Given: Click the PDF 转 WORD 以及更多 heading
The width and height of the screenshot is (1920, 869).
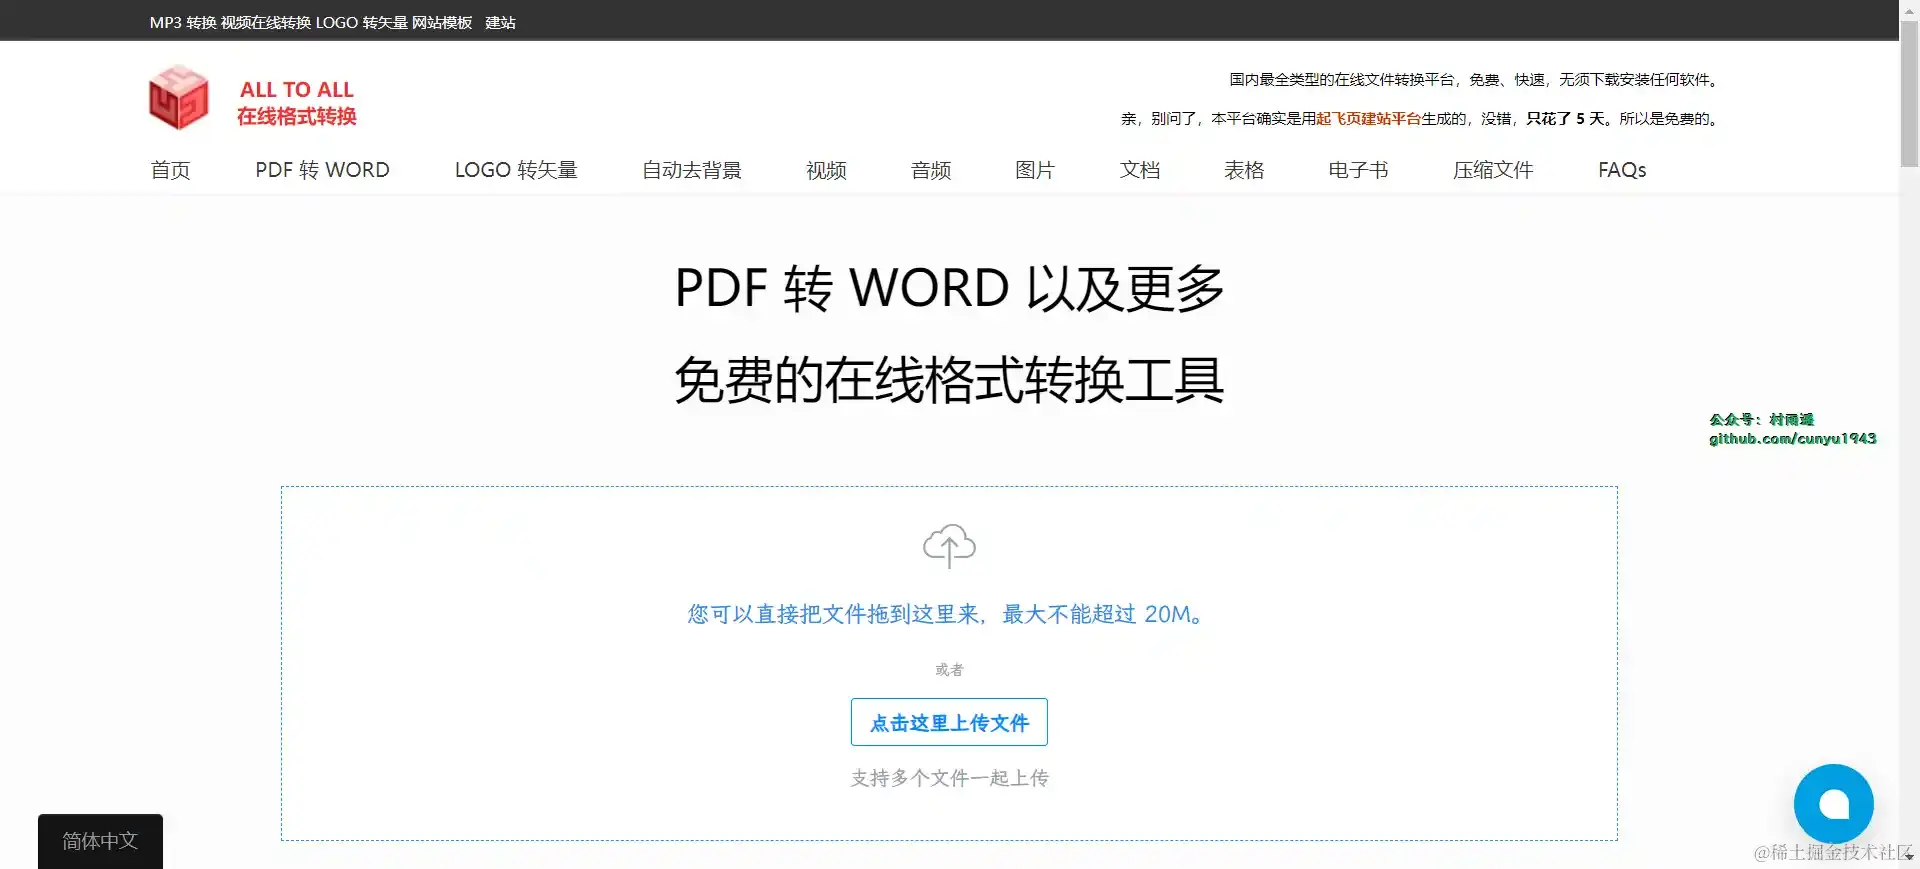Looking at the screenshot, I should (949, 288).
